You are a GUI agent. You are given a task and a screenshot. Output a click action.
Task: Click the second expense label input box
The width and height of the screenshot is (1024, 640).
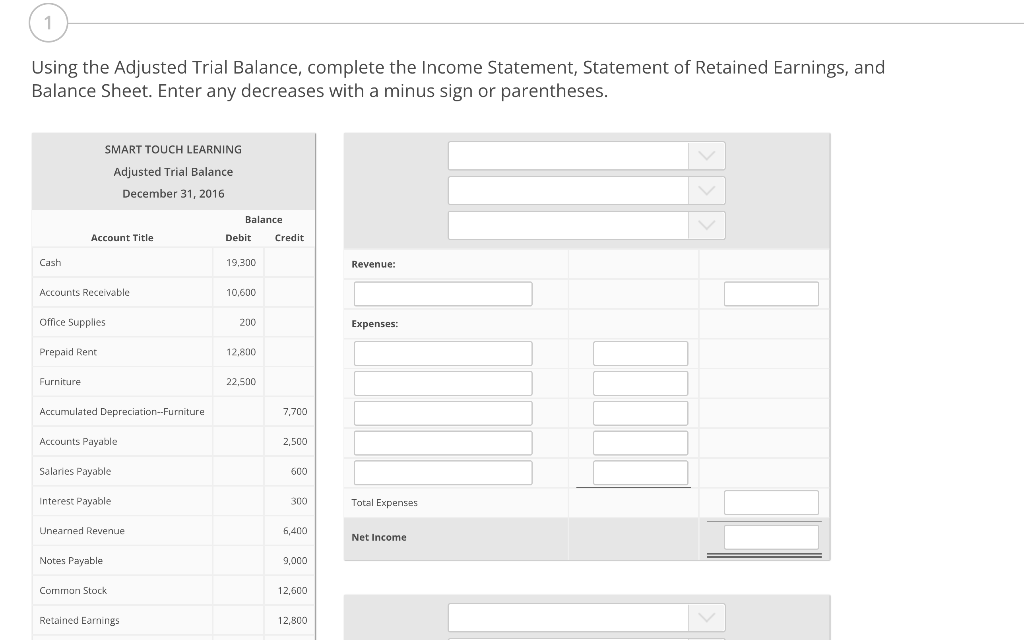pyautogui.click(x=442, y=382)
